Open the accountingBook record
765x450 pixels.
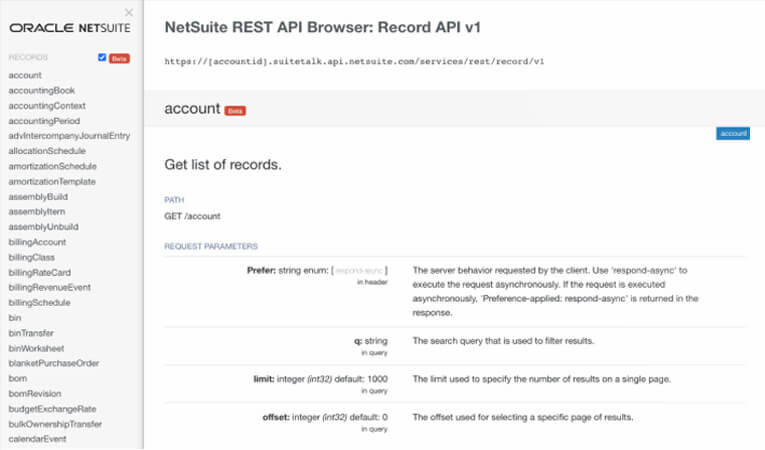pyautogui.click(x=41, y=90)
